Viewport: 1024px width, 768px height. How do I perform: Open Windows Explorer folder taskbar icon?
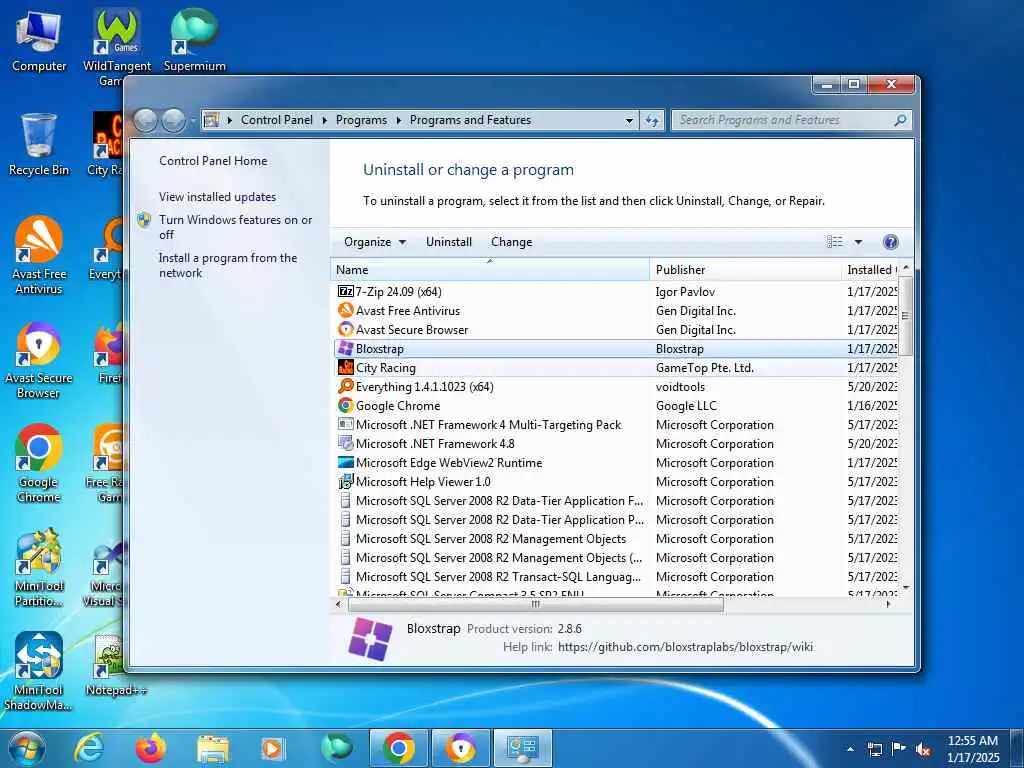coord(212,749)
